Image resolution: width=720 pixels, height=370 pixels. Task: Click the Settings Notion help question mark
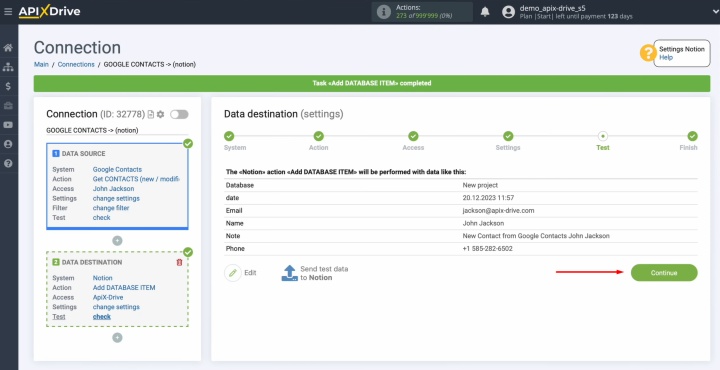click(648, 53)
